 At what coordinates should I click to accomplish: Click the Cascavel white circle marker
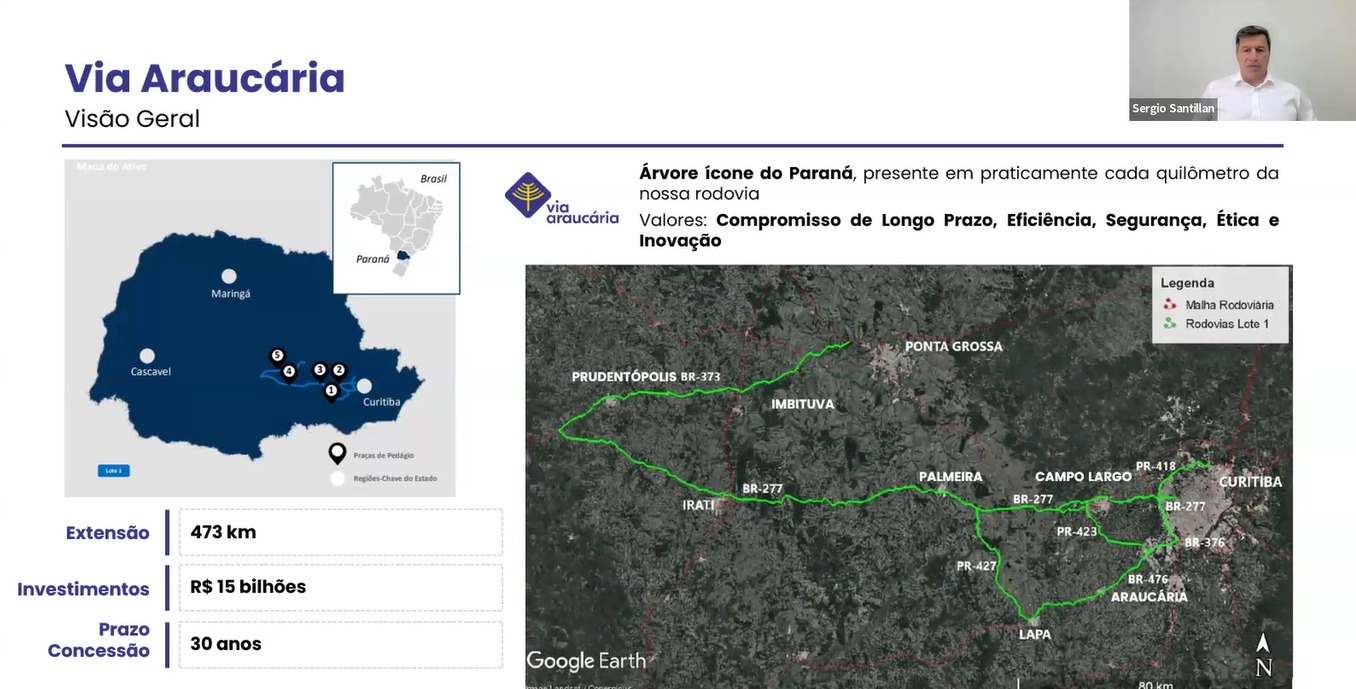point(147,356)
